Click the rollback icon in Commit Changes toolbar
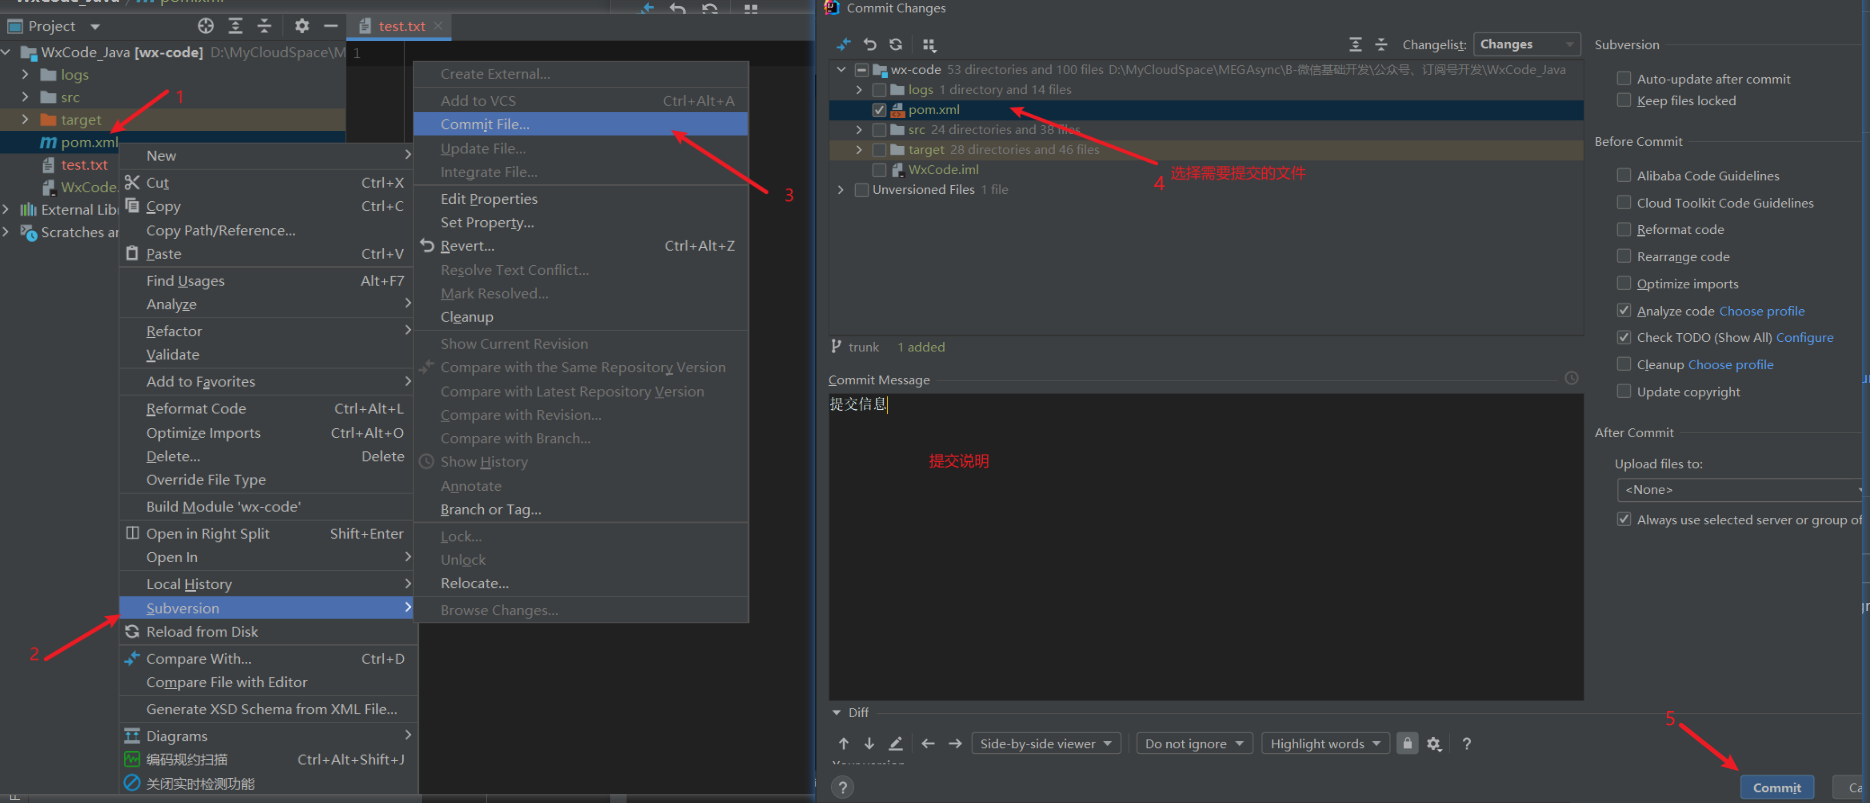This screenshot has height=803, width=1870. coord(870,45)
